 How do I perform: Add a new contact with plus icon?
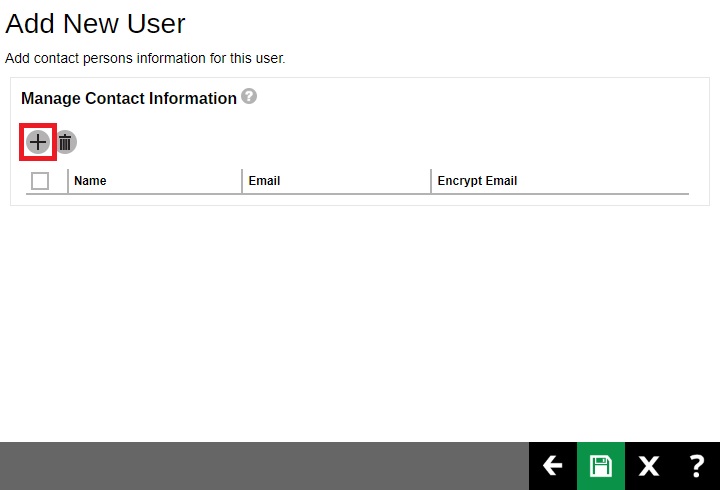coord(38,142)
